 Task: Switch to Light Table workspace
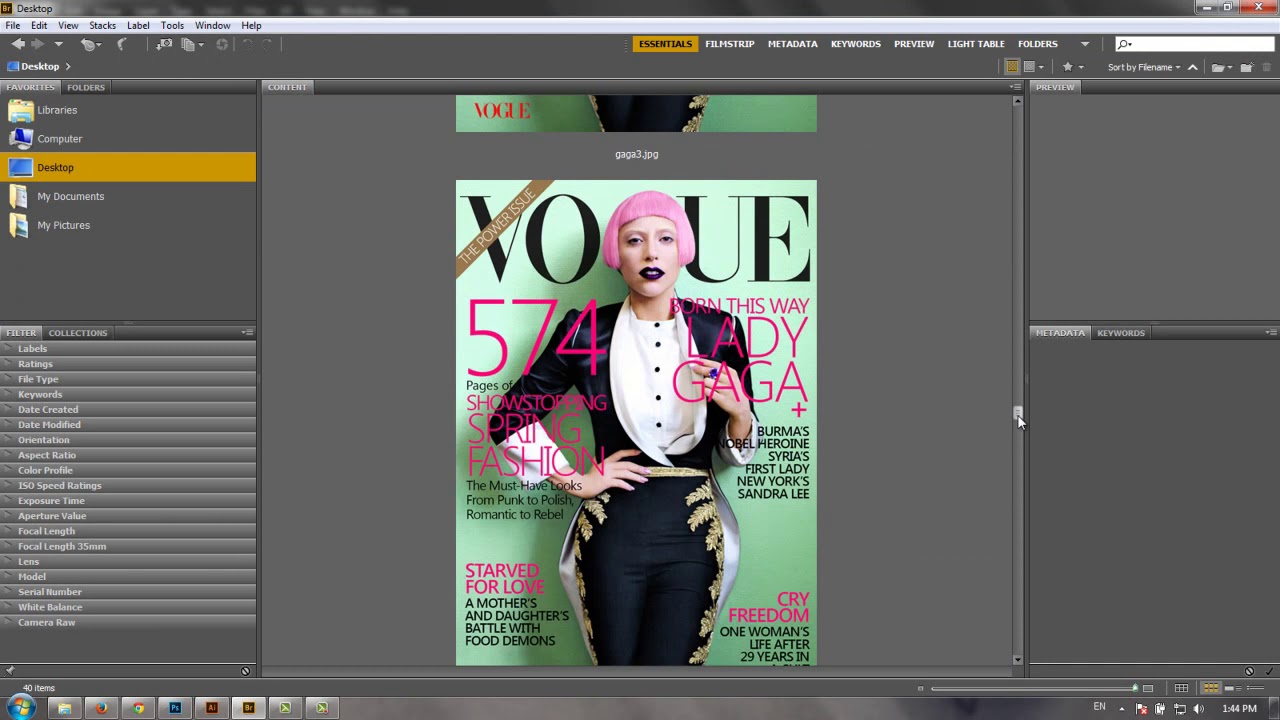tap(975, 44)
